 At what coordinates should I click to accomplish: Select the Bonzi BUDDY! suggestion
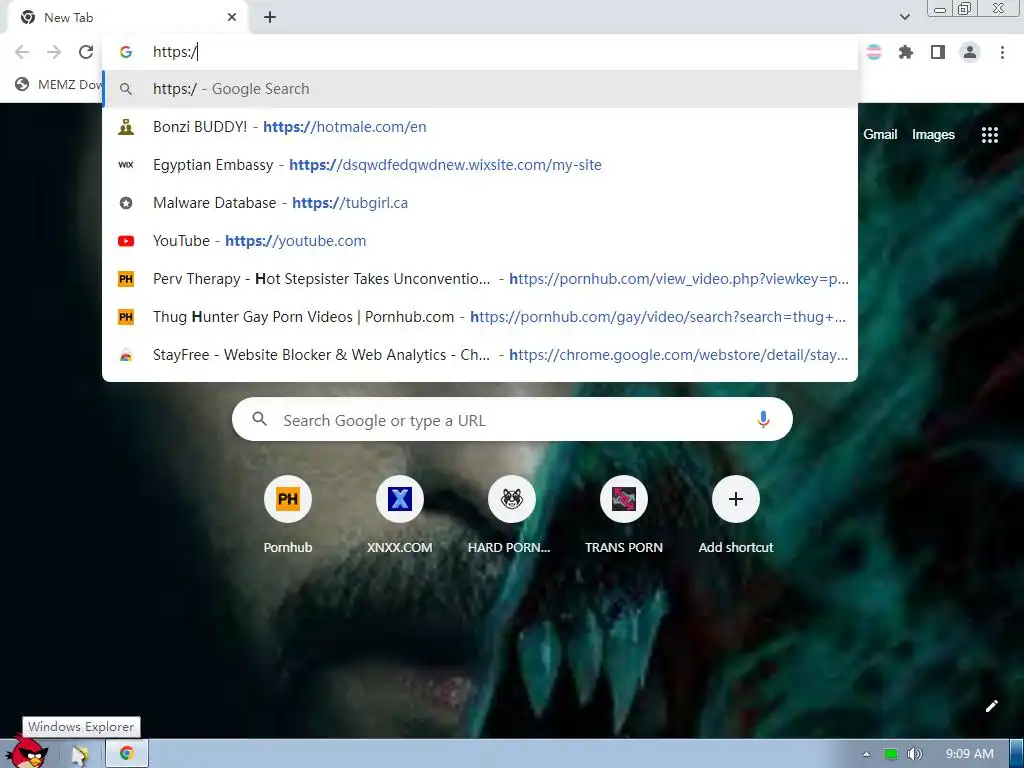coord(480,127)
